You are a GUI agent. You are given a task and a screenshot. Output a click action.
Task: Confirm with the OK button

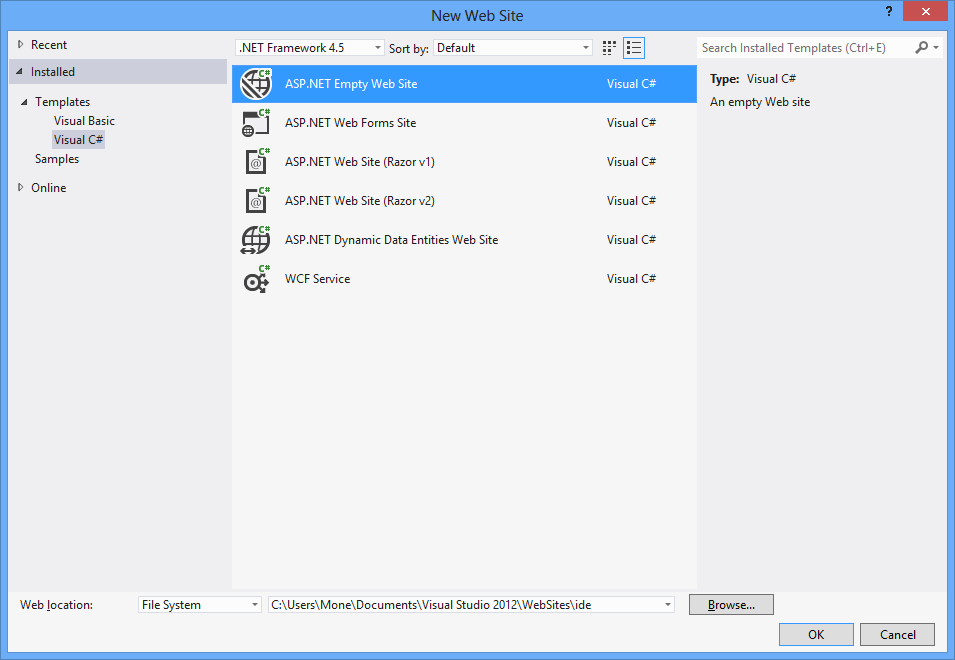click(x=816, y=634)
